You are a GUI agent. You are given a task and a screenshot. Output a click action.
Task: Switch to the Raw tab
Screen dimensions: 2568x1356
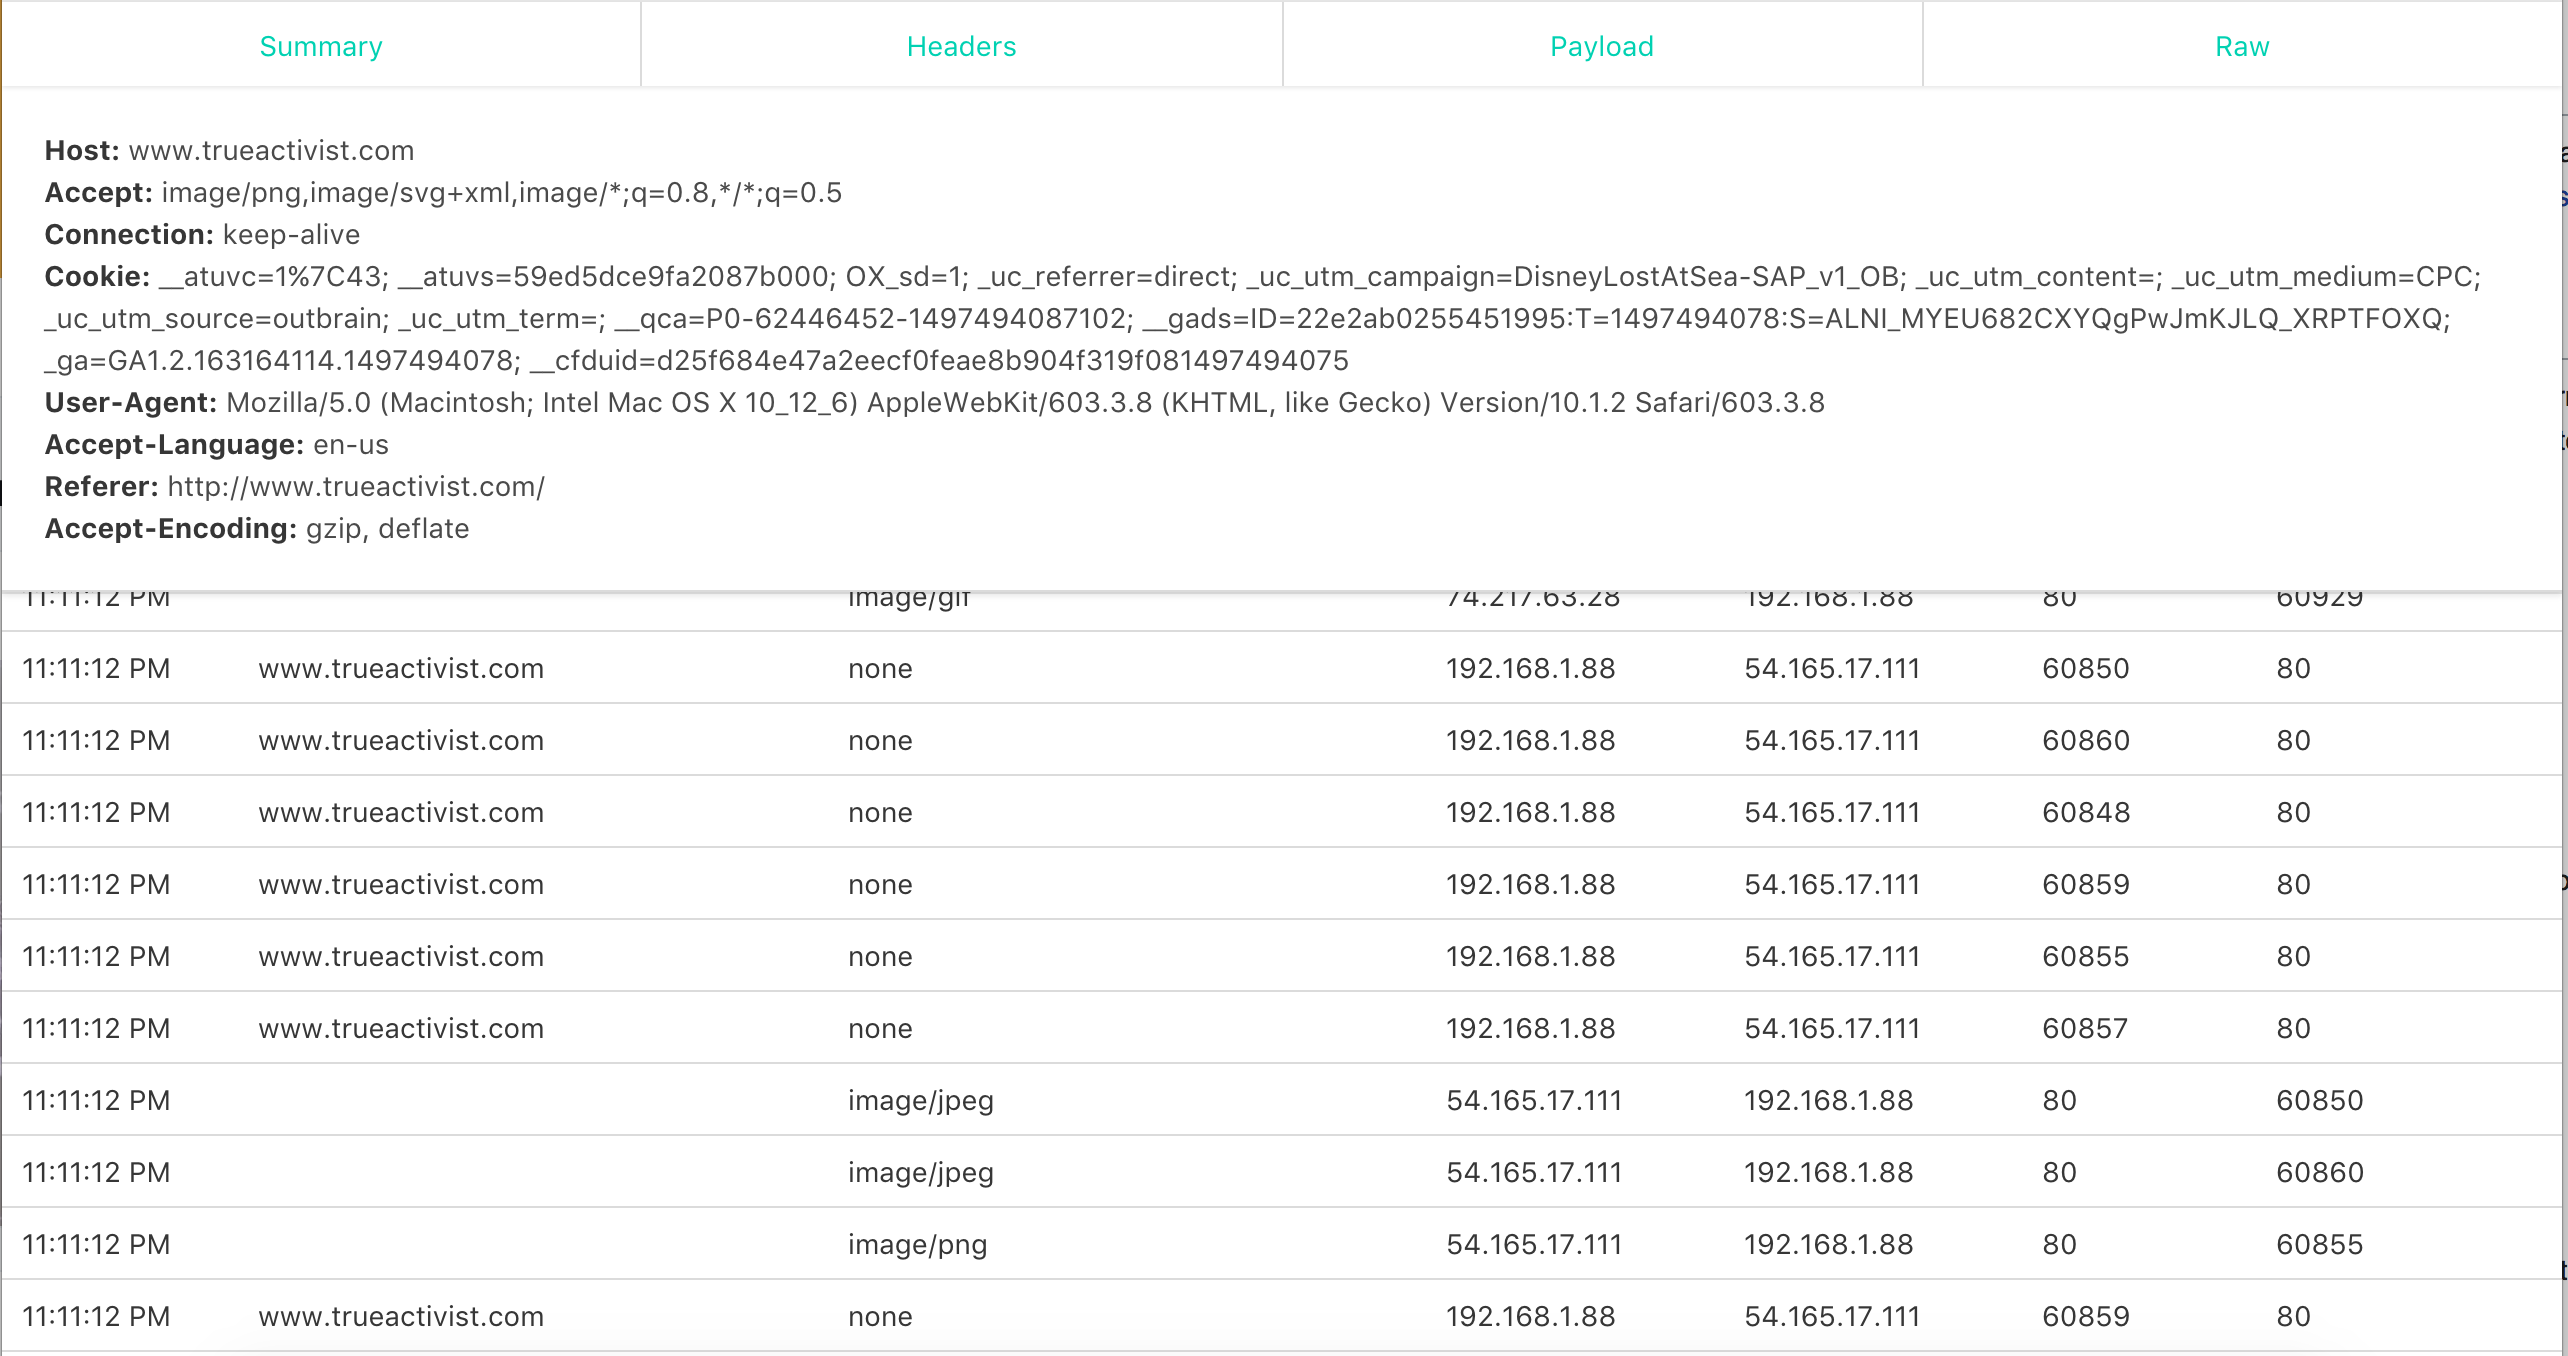[2242, 46]
